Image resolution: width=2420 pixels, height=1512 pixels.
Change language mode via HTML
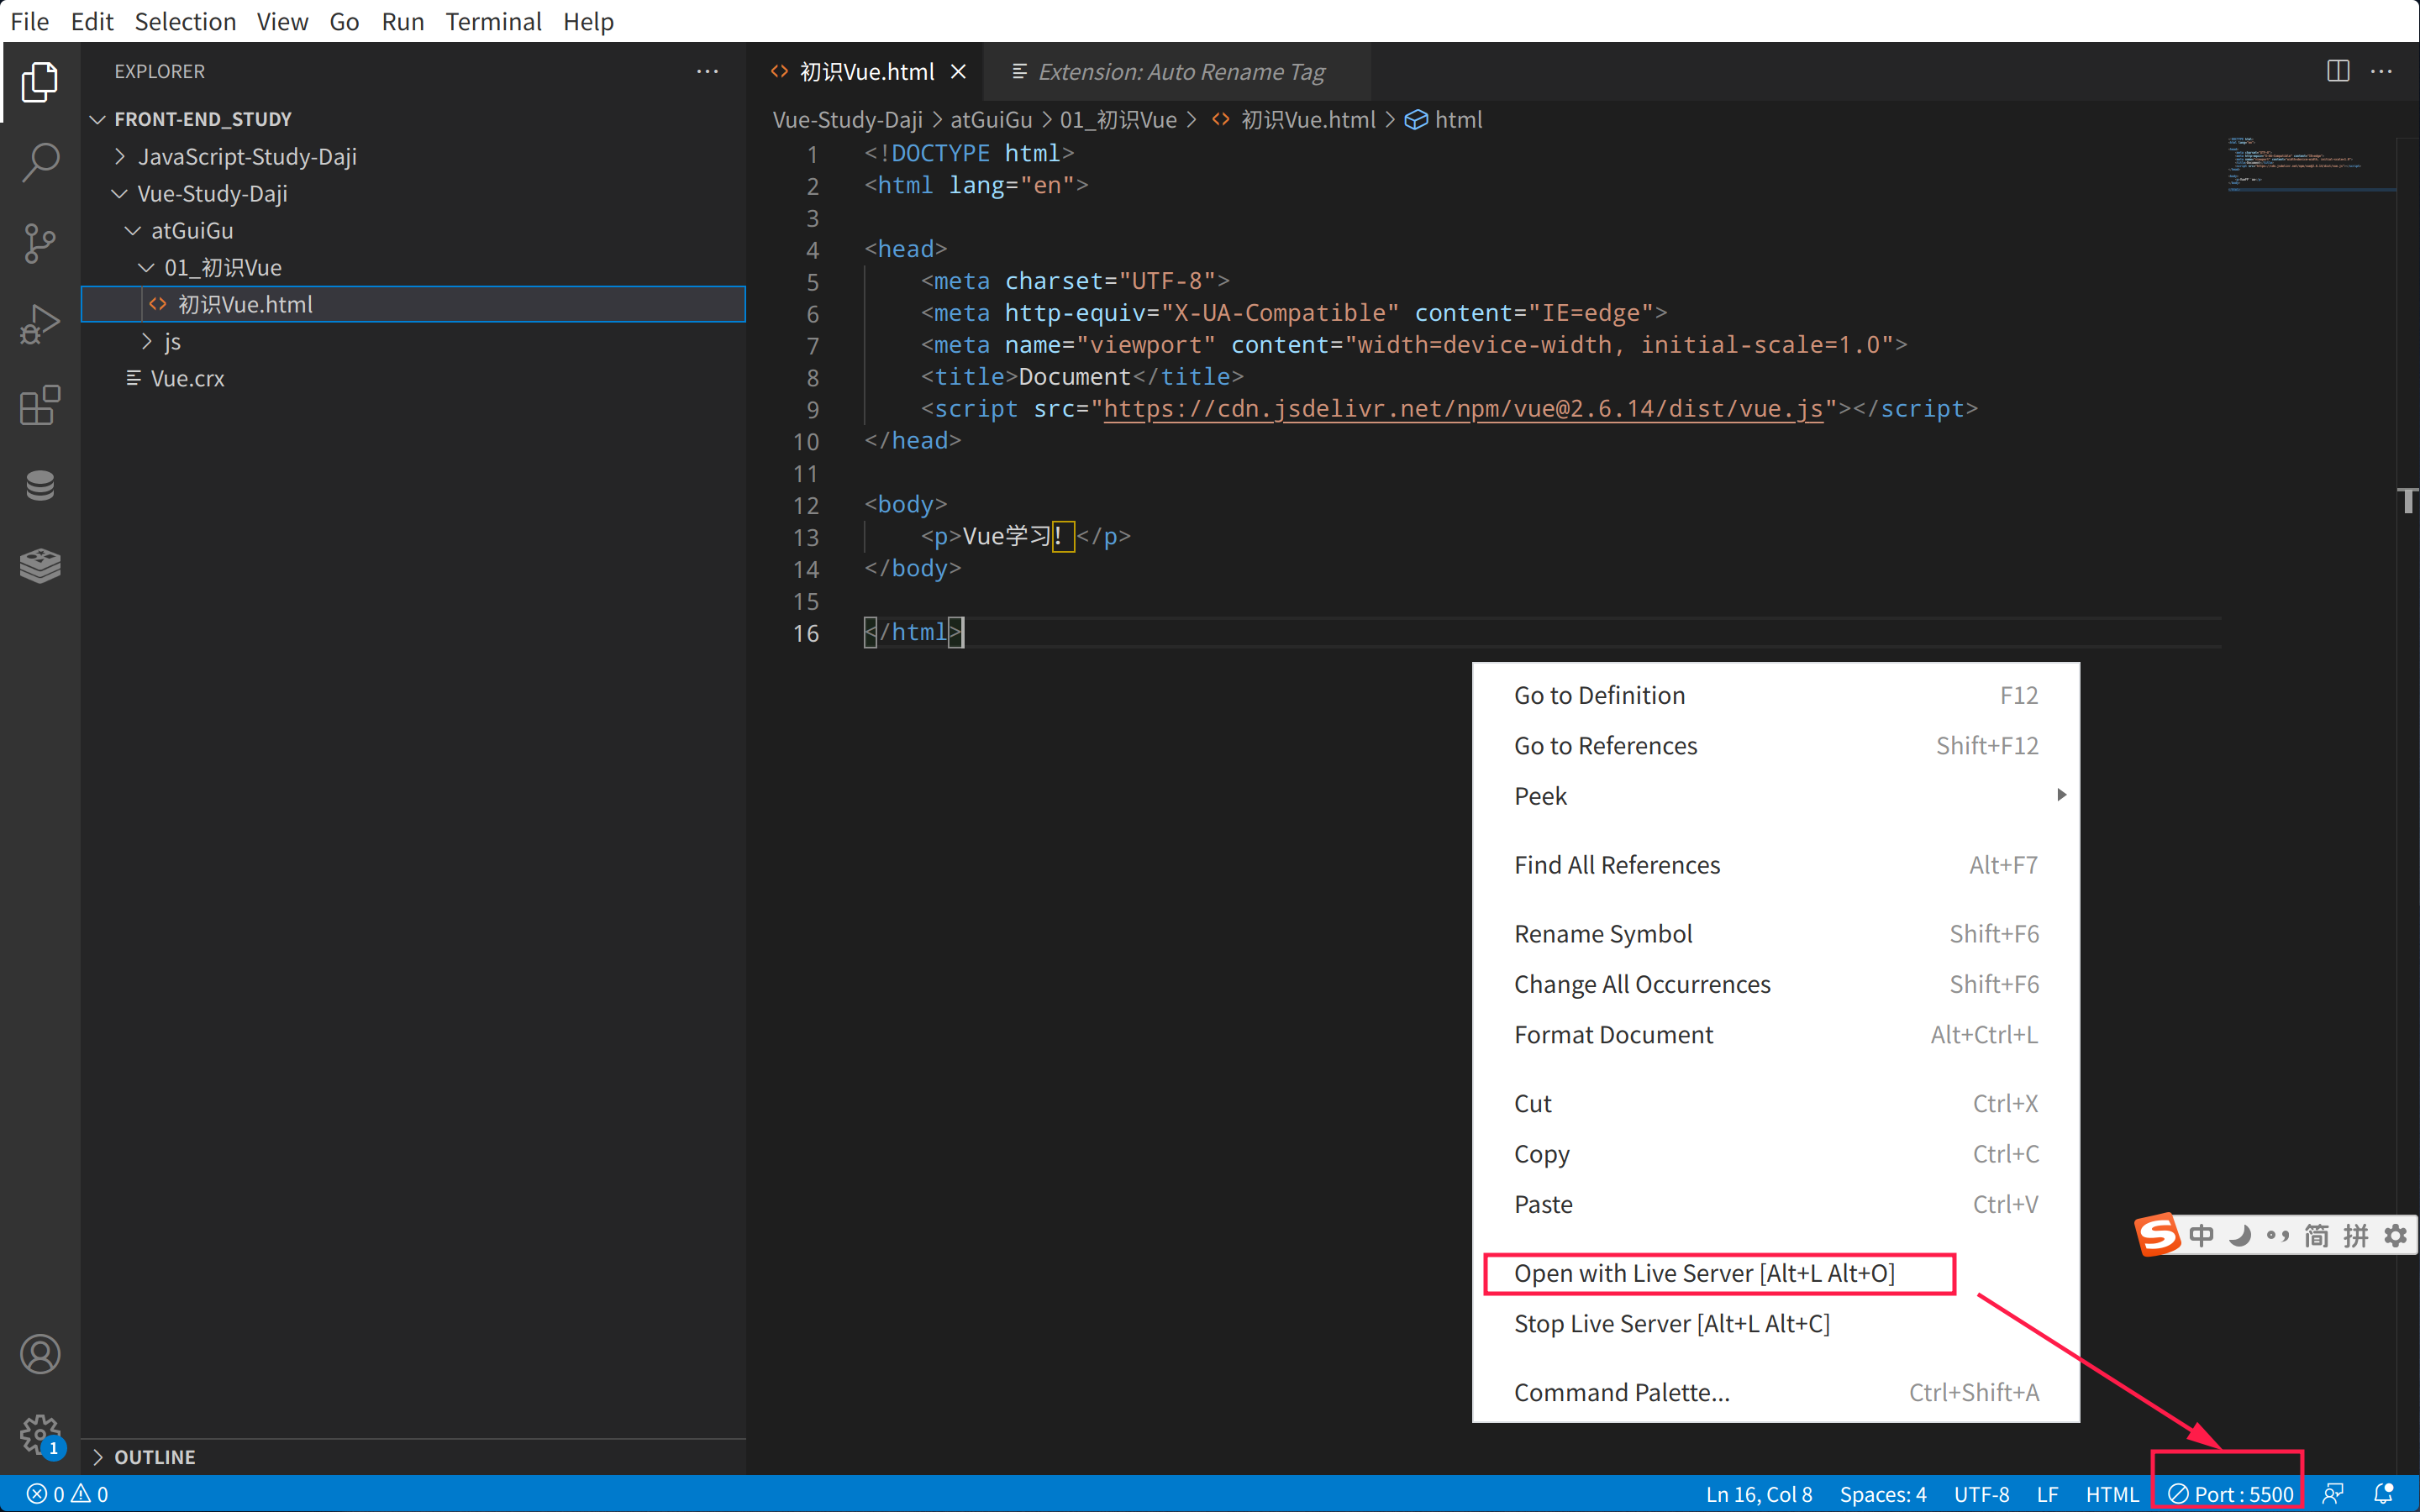click(x=2112, y=1494)
